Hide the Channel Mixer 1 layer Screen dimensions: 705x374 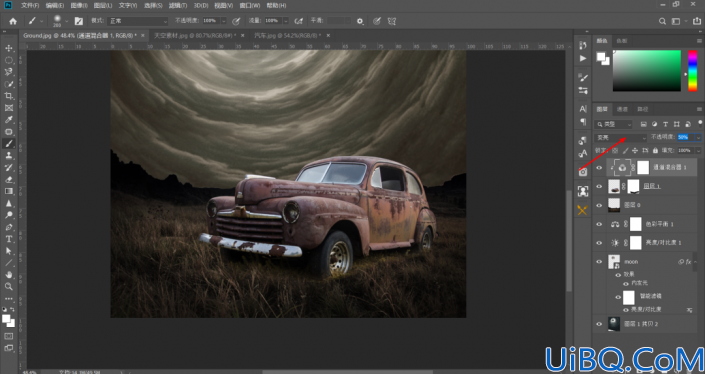(x=599, y=168)
